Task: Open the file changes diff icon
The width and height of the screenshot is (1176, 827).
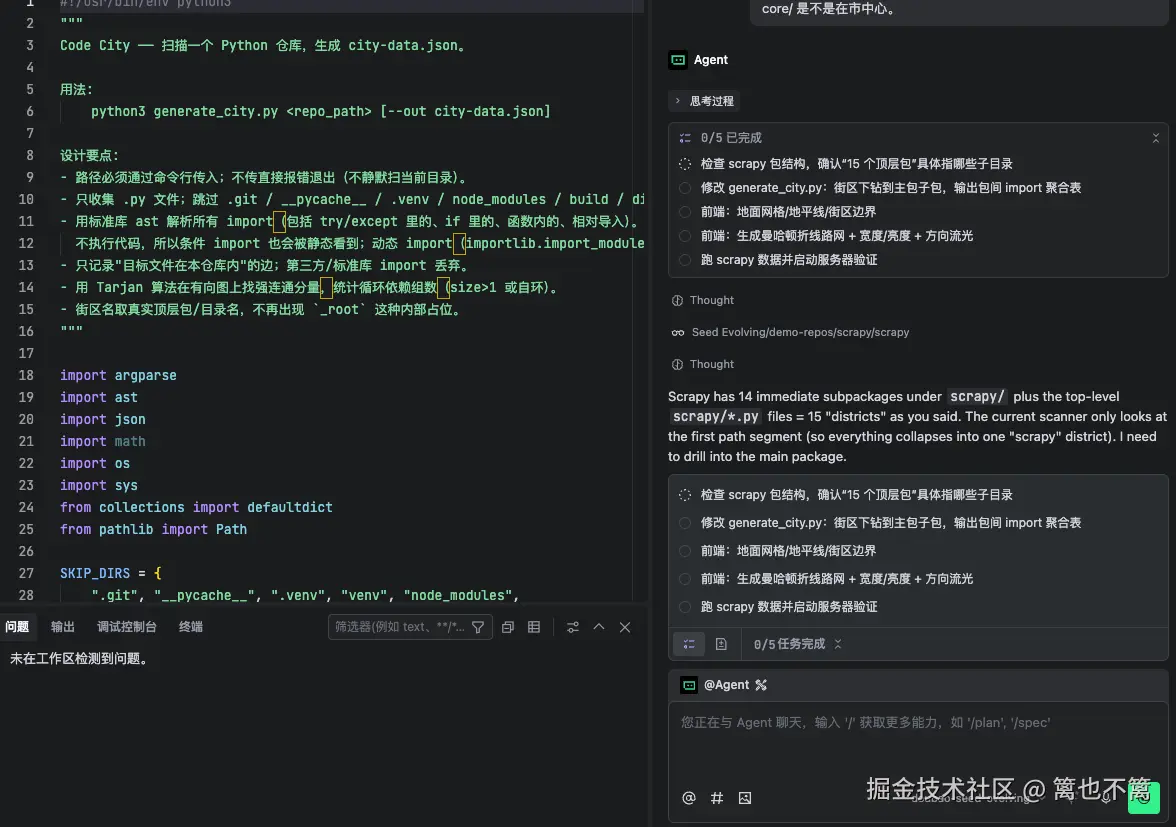Action: 722,644
